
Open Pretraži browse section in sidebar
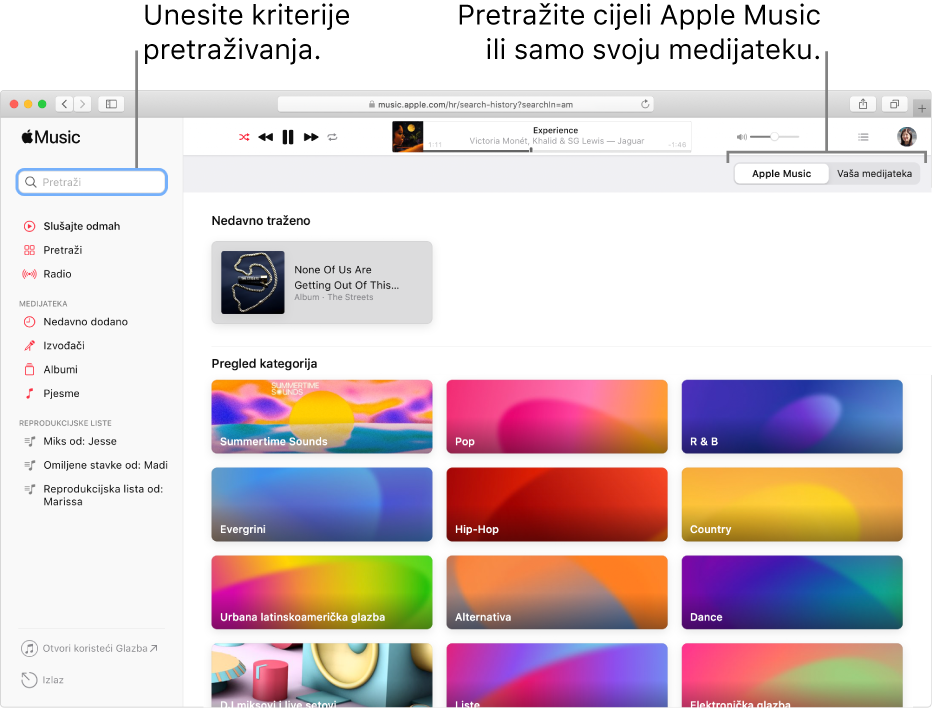pyautogui.click(x=63, y=250)
